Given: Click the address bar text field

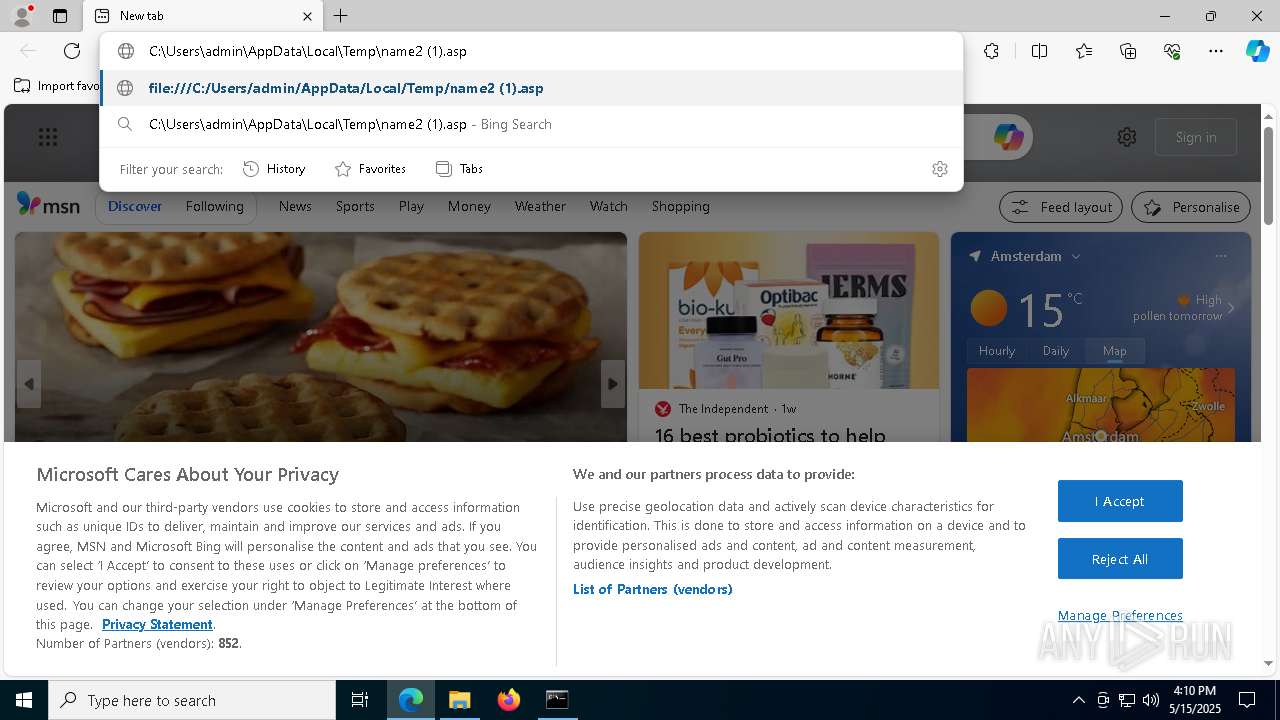Looking at the screenshot, I should tap(531, 51).
